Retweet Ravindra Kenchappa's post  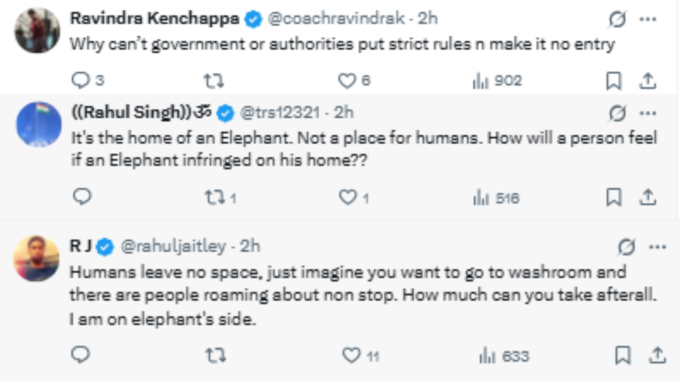[214, 81]
